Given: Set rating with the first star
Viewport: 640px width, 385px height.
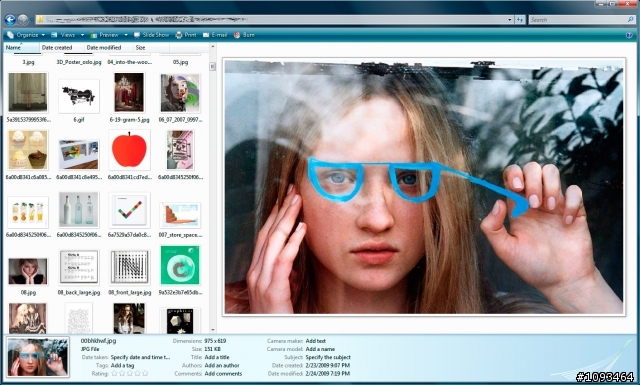Looking at the screenshot, I should coord(114,374).
